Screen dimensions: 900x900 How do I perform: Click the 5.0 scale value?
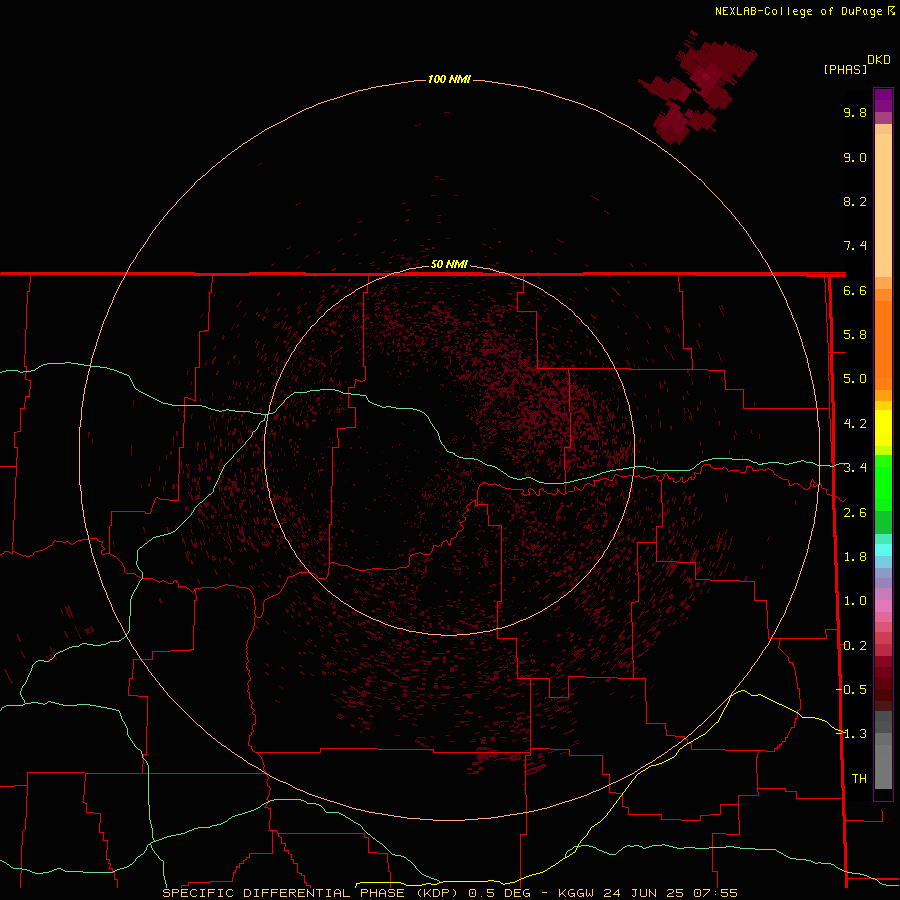point(855,379)
